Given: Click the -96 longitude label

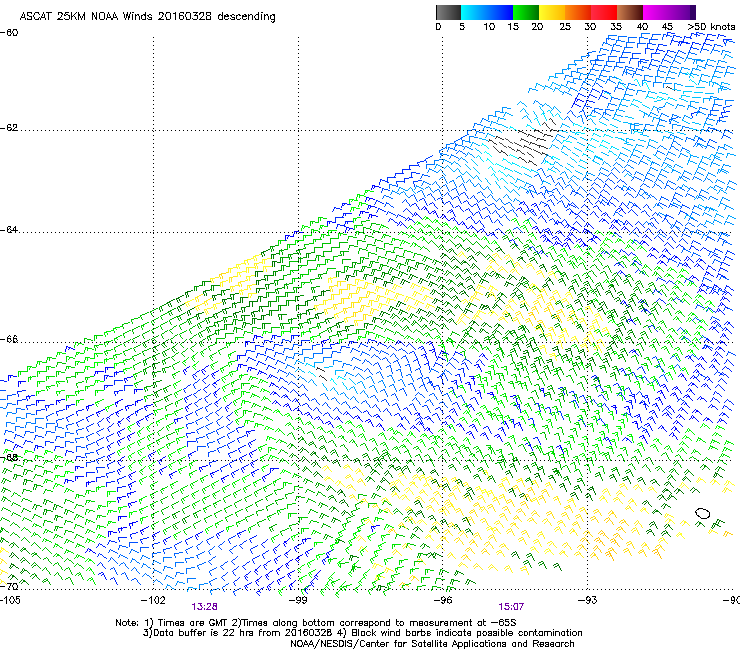Looking at the screenshot, I should 443,600.
